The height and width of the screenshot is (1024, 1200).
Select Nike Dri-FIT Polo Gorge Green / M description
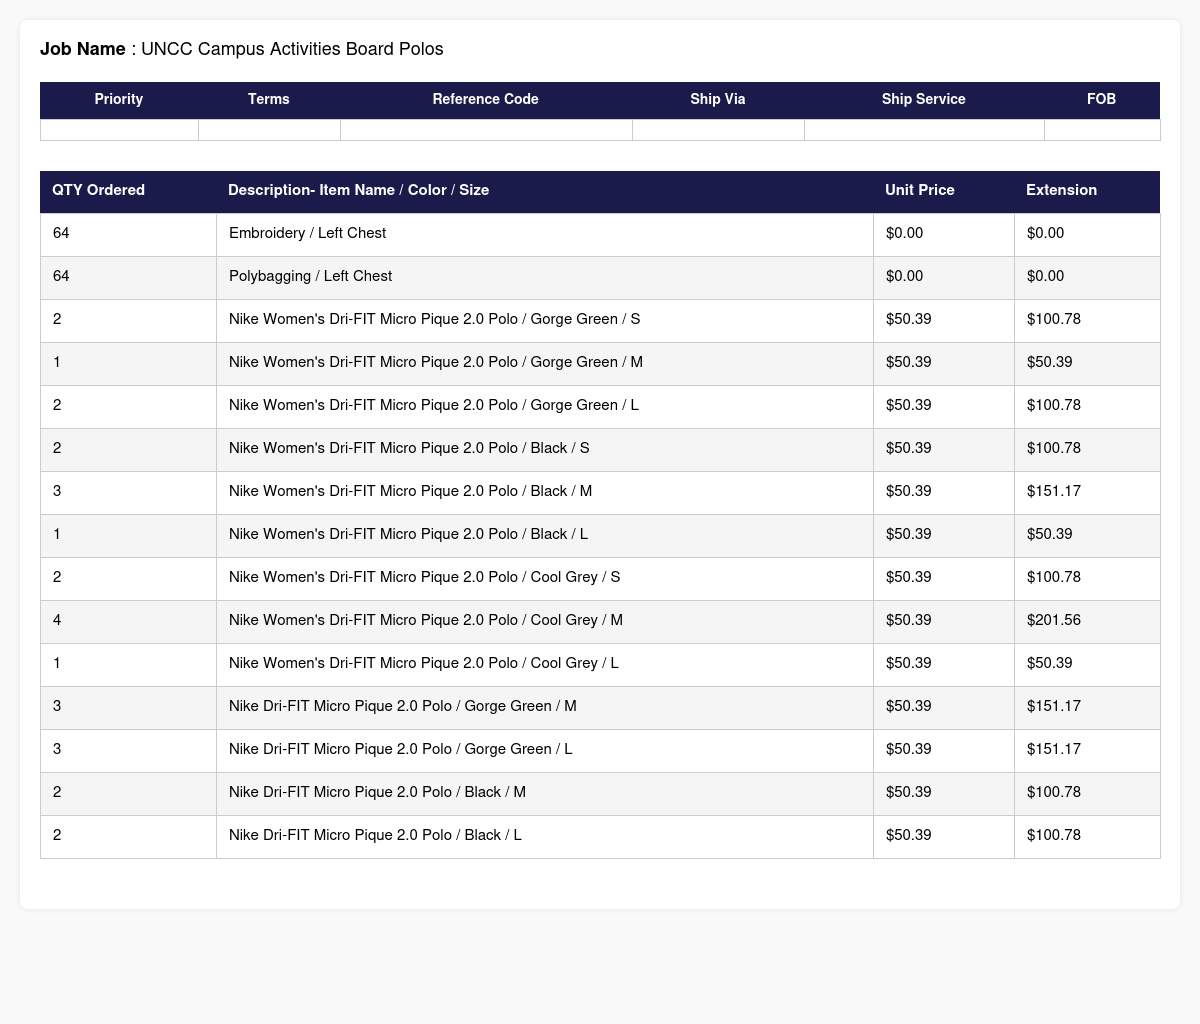pos(403,706)
